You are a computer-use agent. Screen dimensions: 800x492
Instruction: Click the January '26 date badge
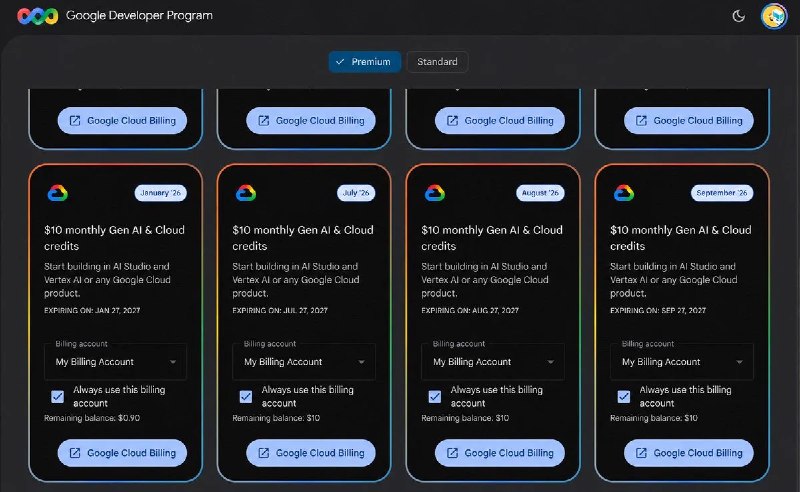click(x=161, y=193)
